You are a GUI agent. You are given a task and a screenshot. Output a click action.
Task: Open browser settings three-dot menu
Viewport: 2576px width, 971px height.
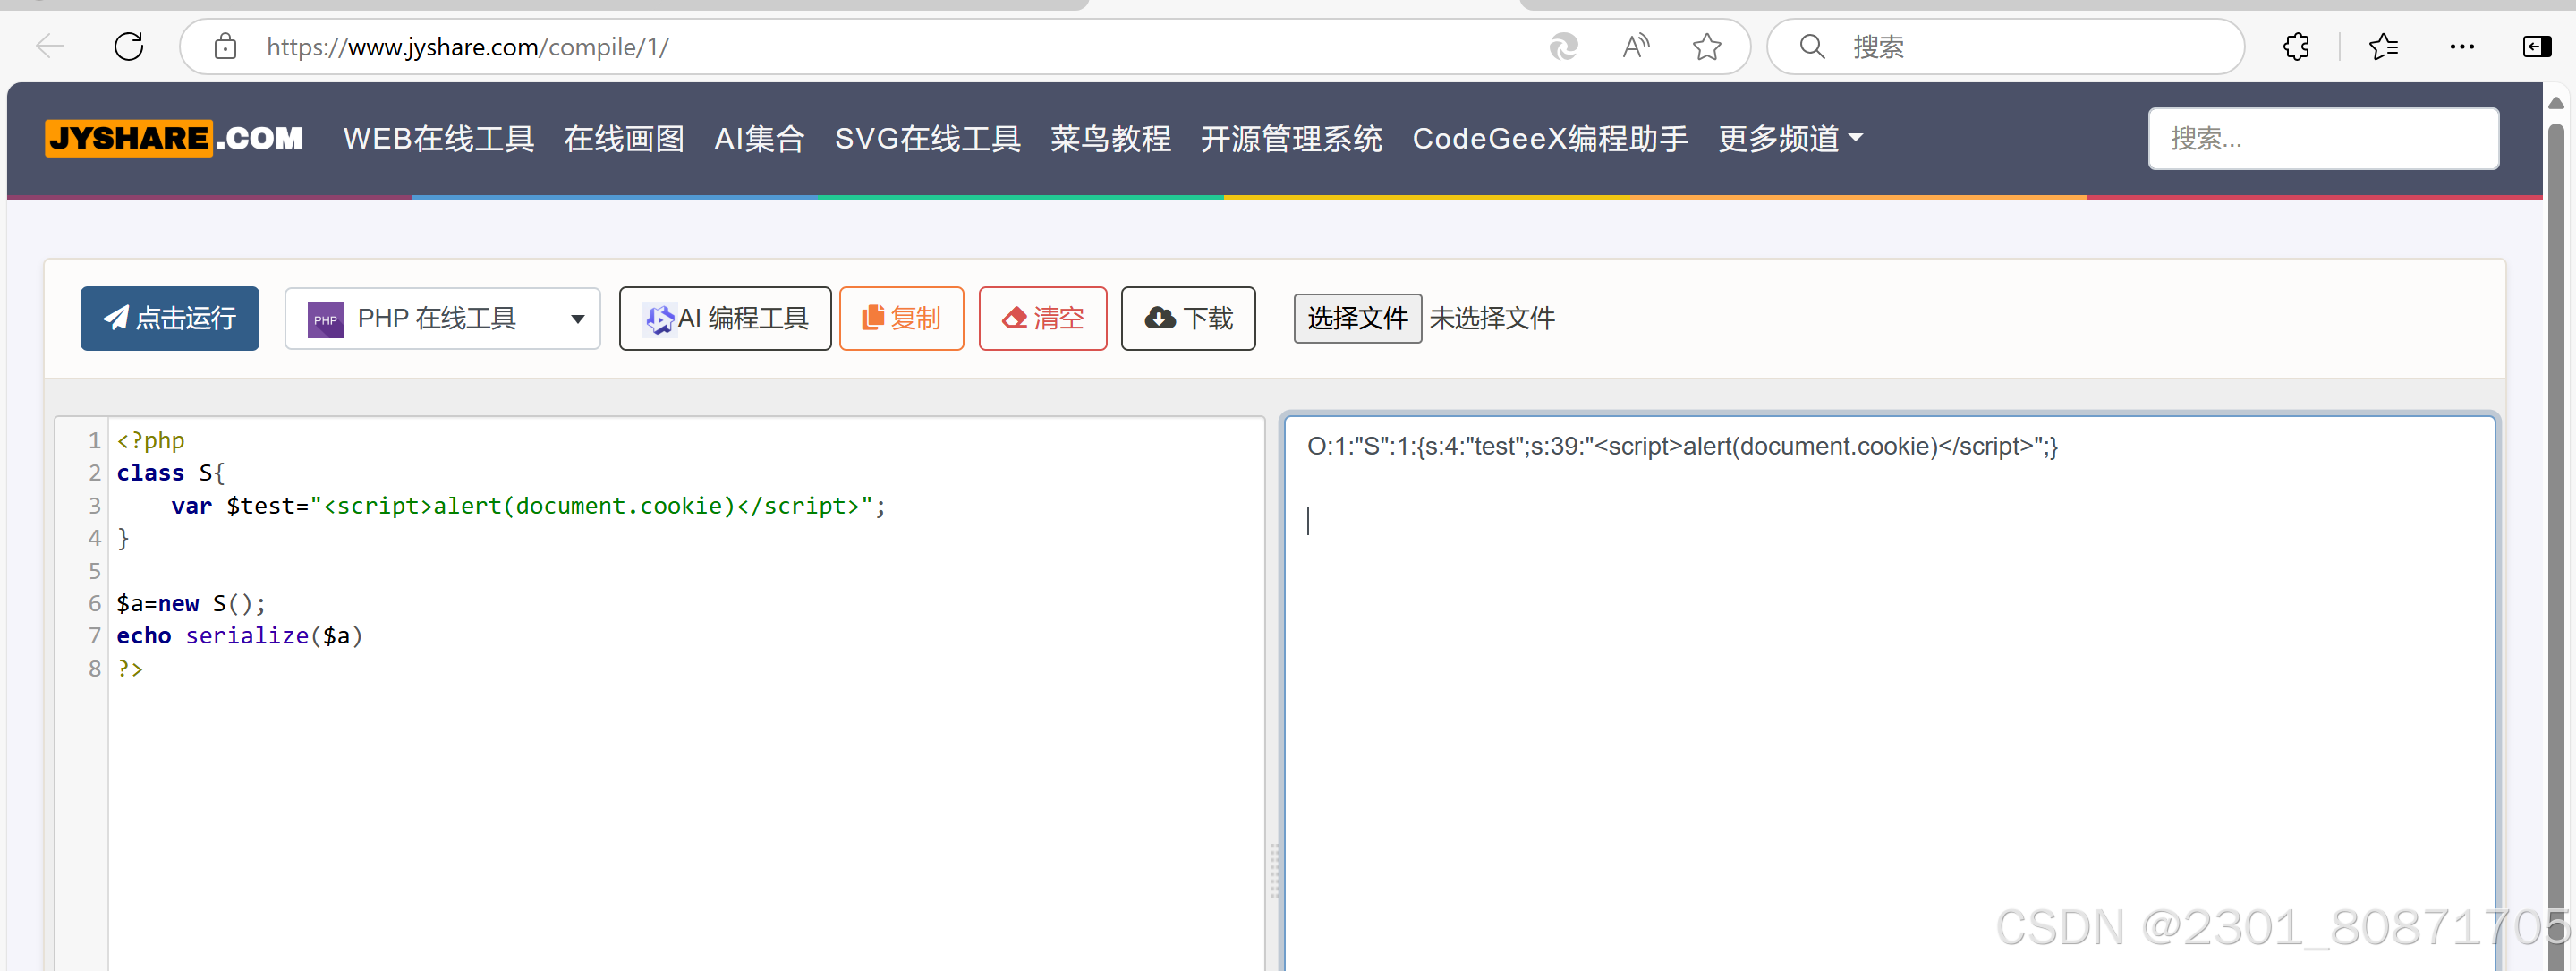[2462, 47]
